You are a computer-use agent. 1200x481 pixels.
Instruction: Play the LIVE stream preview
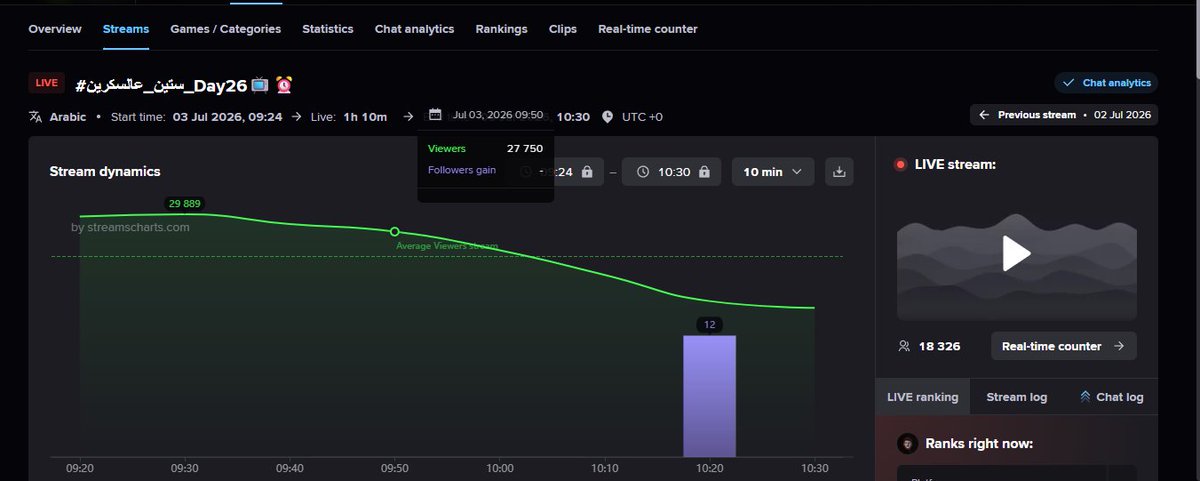(1017, 254)
